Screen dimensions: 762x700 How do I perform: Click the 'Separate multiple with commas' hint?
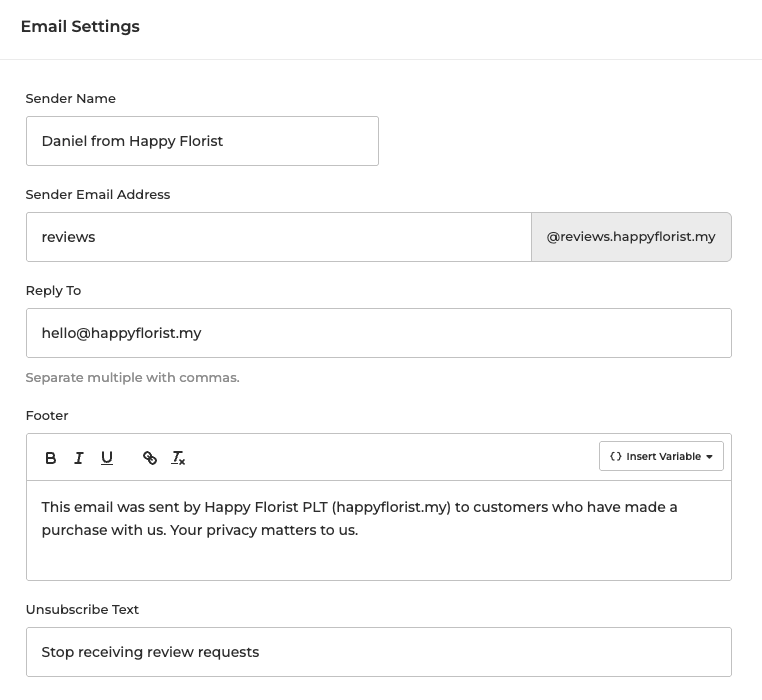click(132, 378)
